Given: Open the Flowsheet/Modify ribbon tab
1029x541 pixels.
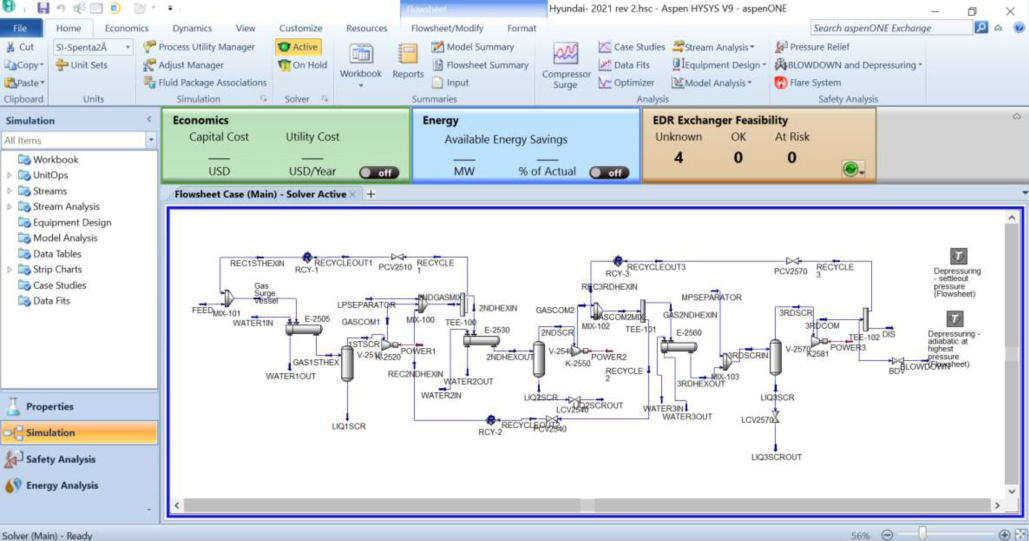Looking at the screenshot, I should click(447, 28).
